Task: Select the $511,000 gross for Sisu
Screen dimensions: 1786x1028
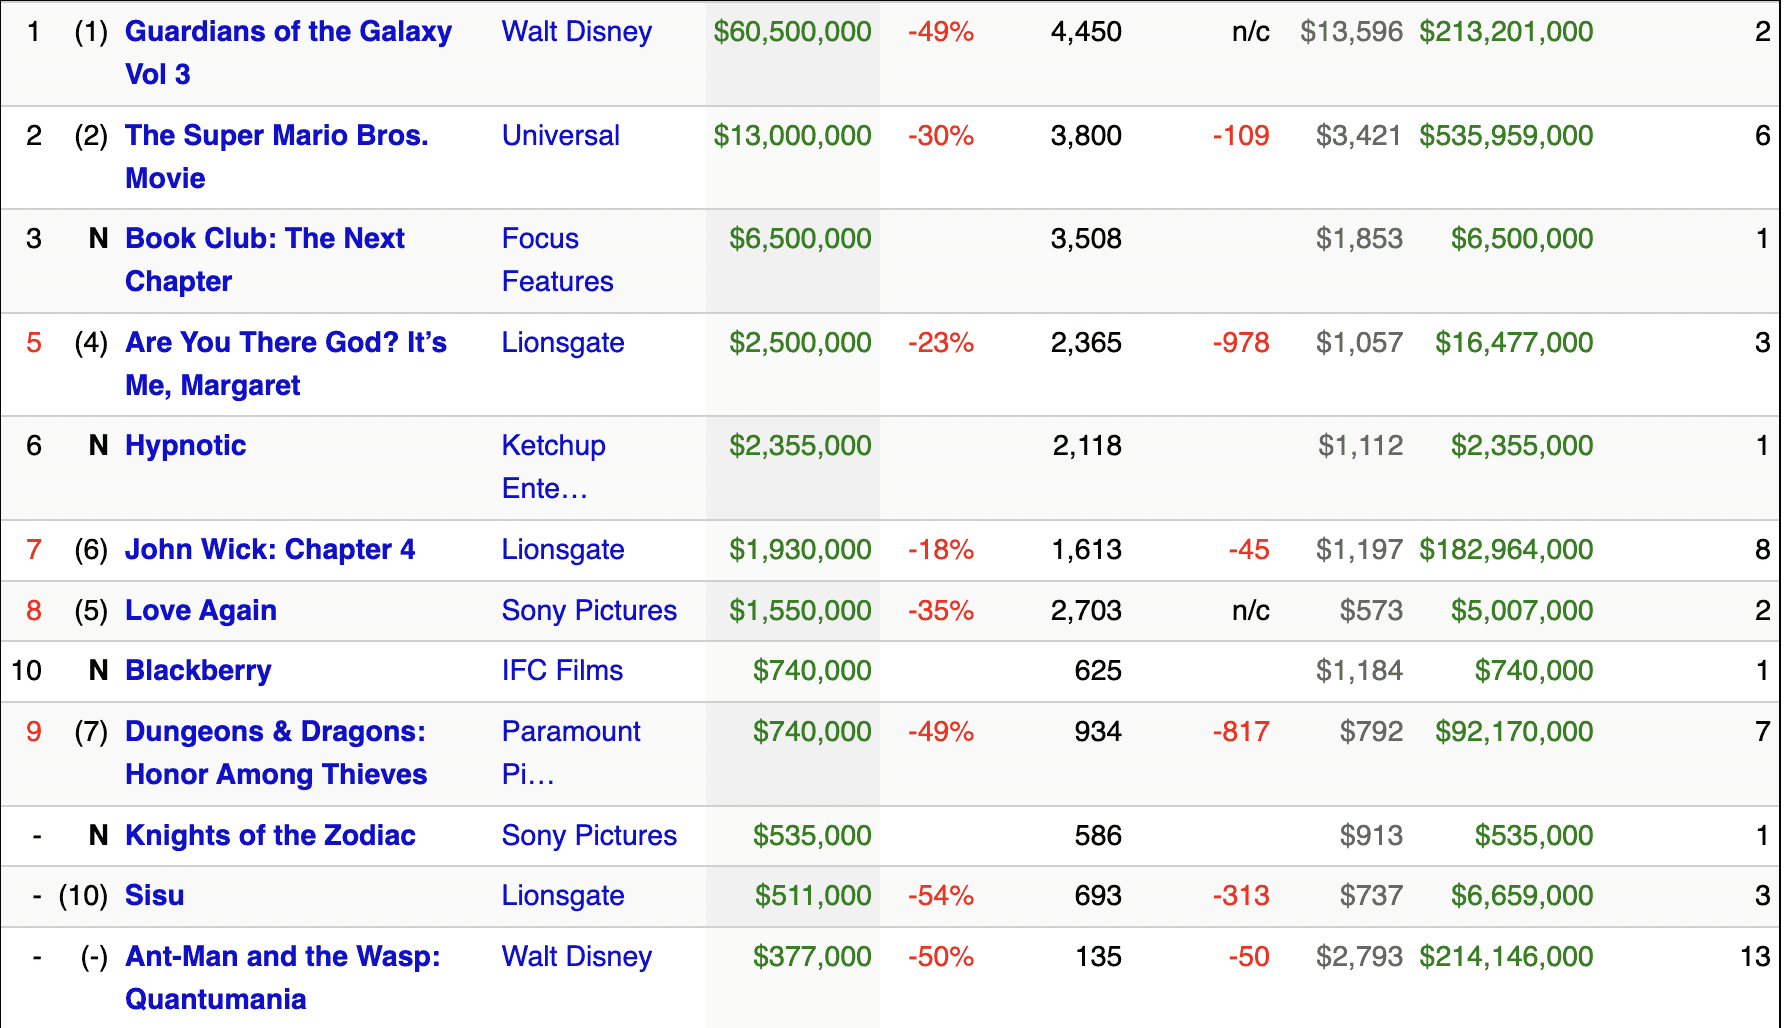Action: pyautogui.click(x=813, y=896)
